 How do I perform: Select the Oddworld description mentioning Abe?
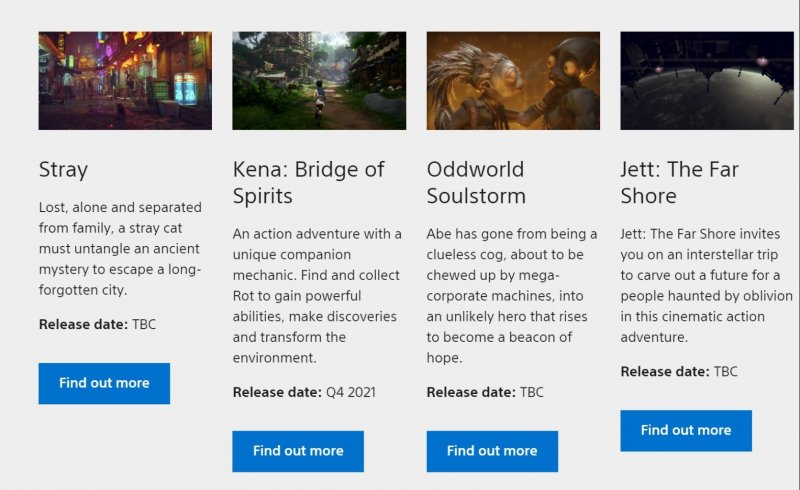click(512, 296)
